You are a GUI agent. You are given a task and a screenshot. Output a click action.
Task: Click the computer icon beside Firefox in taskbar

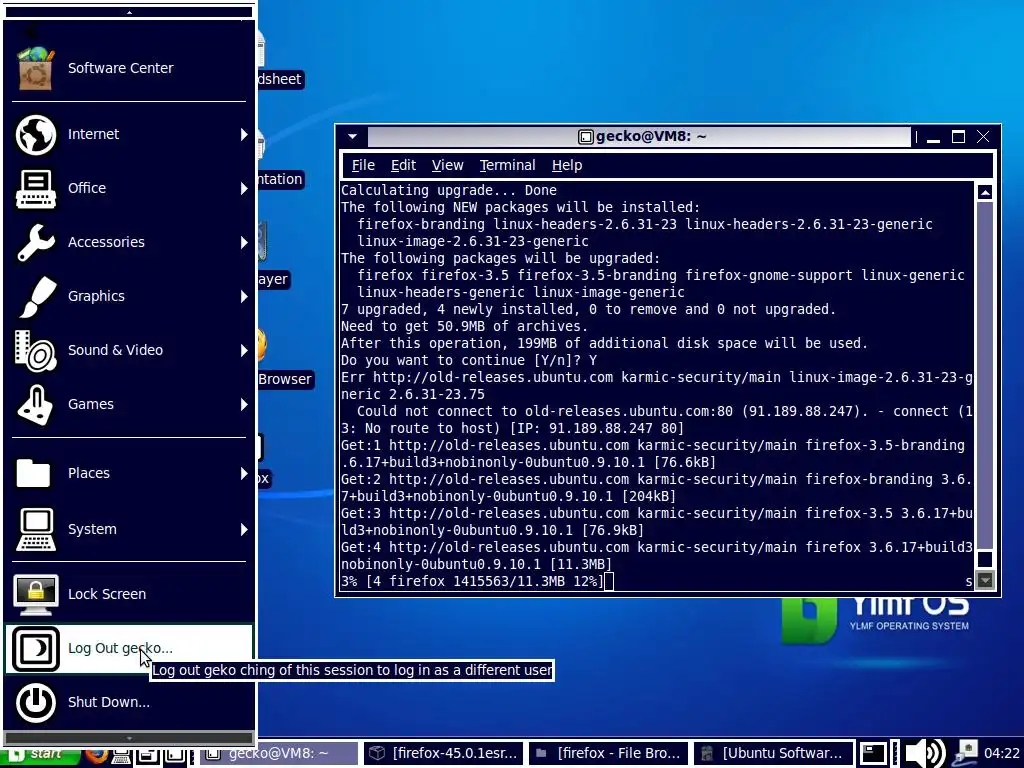pos(121,755)
